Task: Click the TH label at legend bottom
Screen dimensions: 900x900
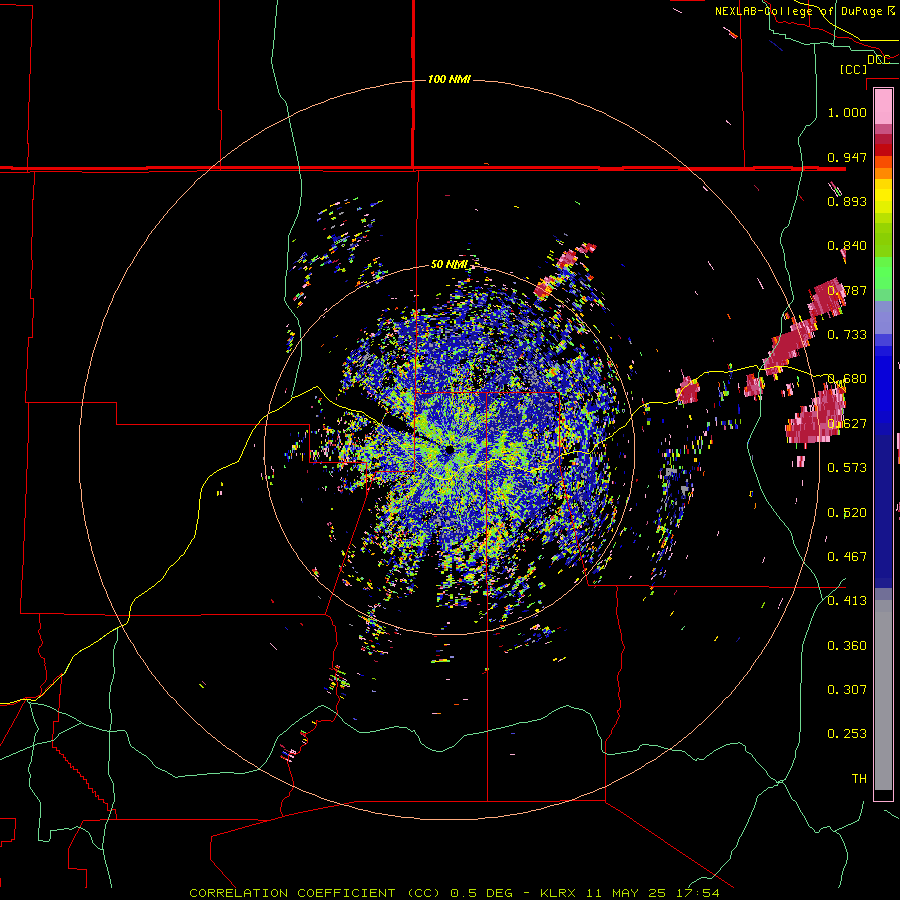Action: (859, 778)
